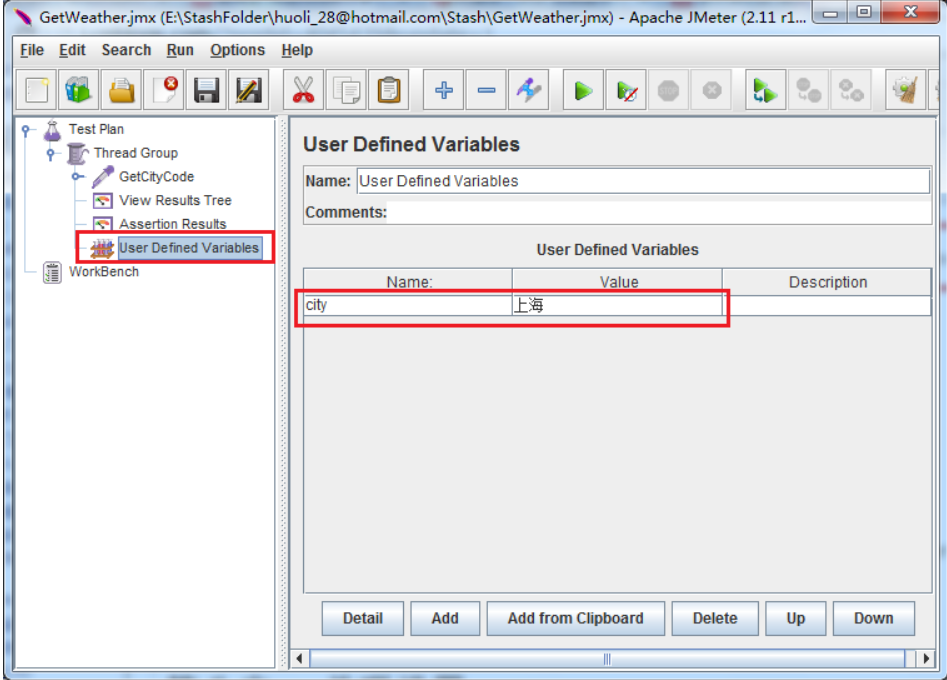The width and height of the screenshot is (947, 680).
Task: Expand the GetCityCode tree node handle
Action: click(76, 177)
